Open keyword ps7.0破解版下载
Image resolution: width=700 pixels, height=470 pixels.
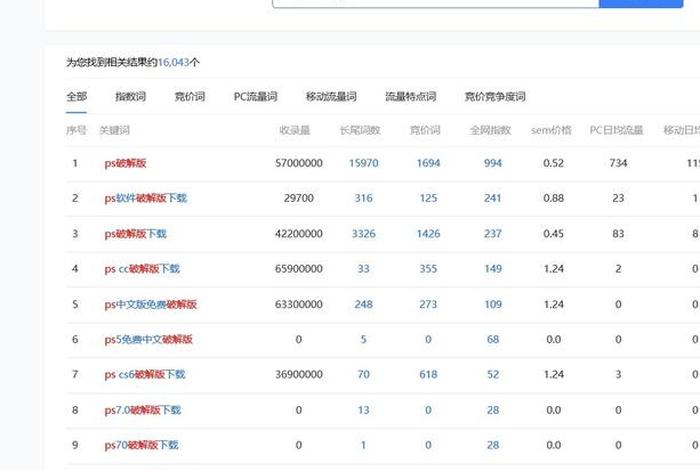(142, 410)
